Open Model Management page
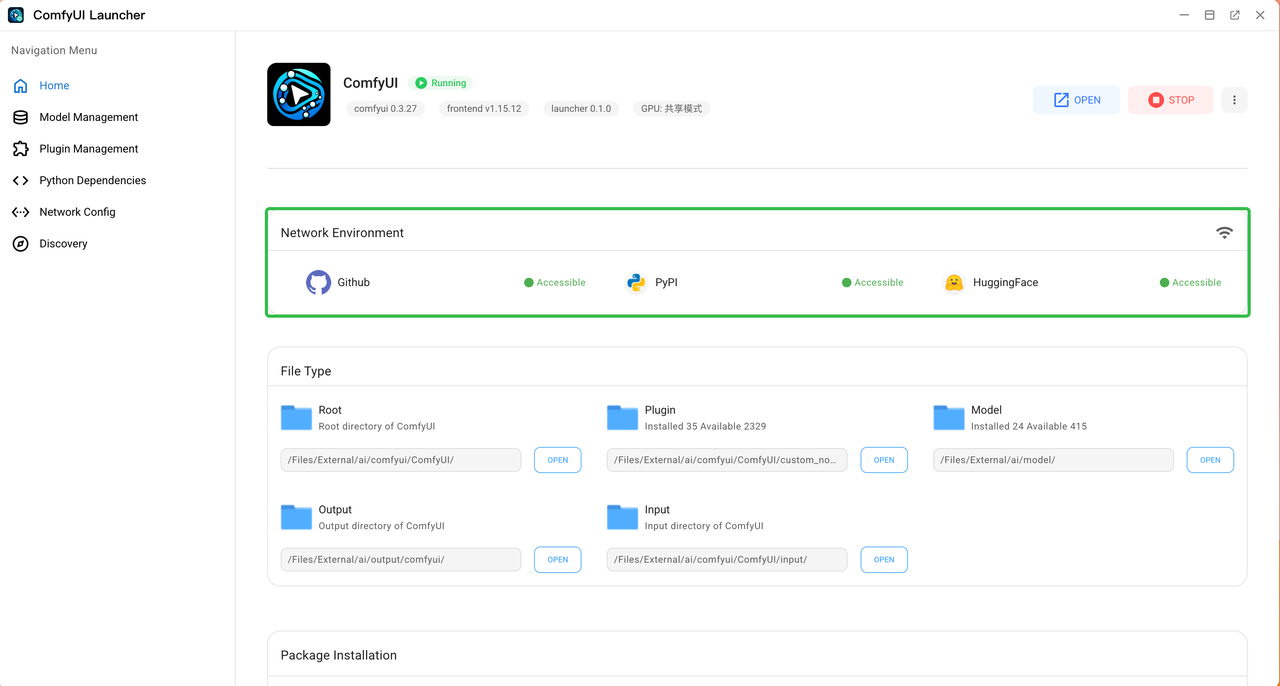Screen dimensions: 1280x686 (x=88, y=117)
